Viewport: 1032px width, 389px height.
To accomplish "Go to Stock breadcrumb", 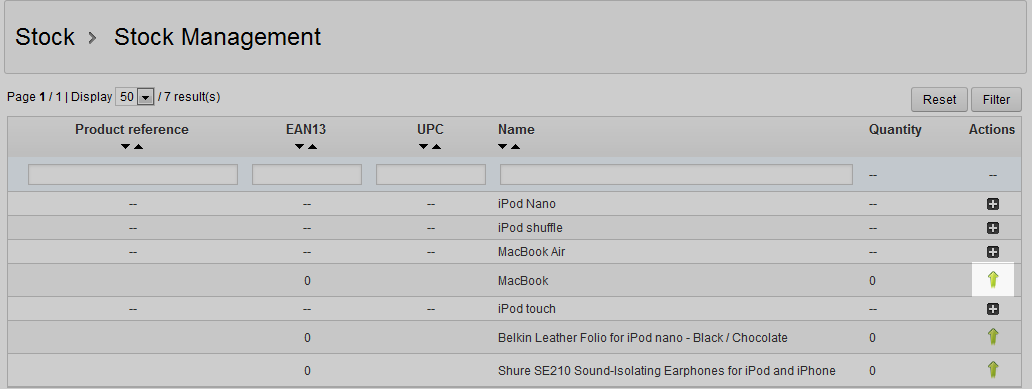I will [x=45, y=37].
